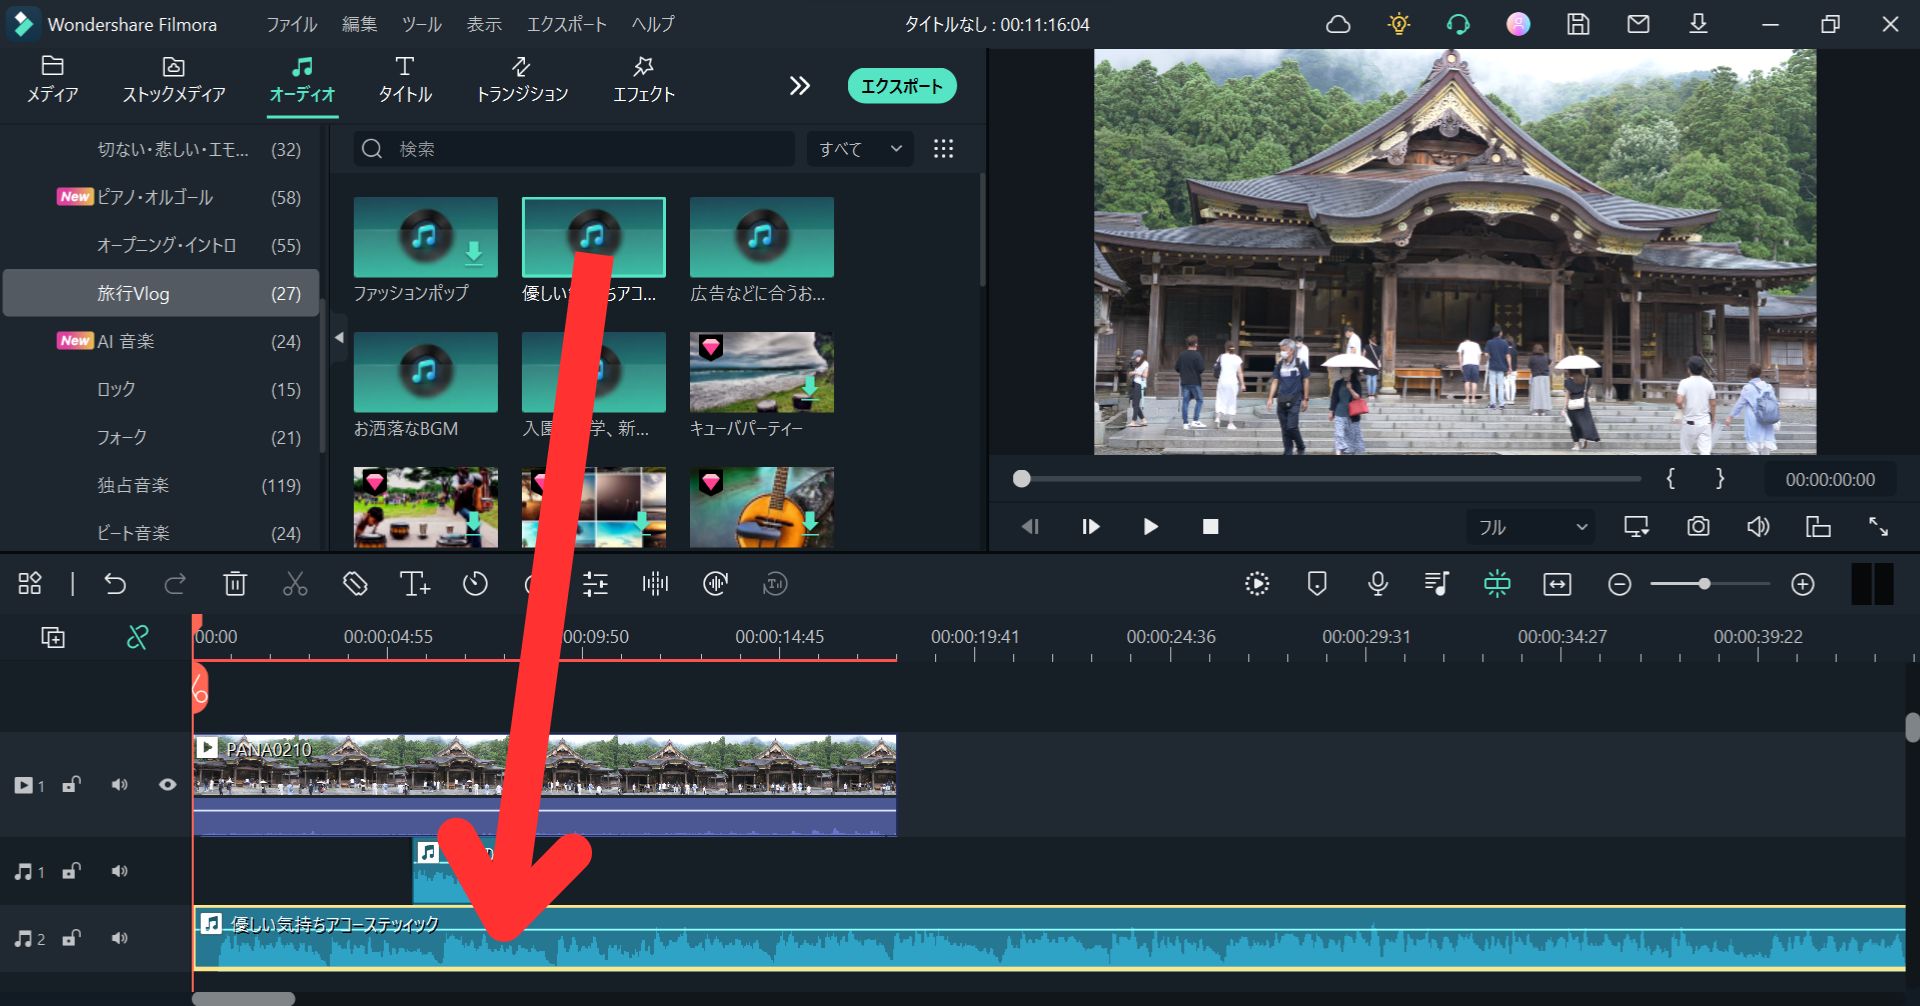Zoom the timeline to fit the window

(x=1557, y=583)
